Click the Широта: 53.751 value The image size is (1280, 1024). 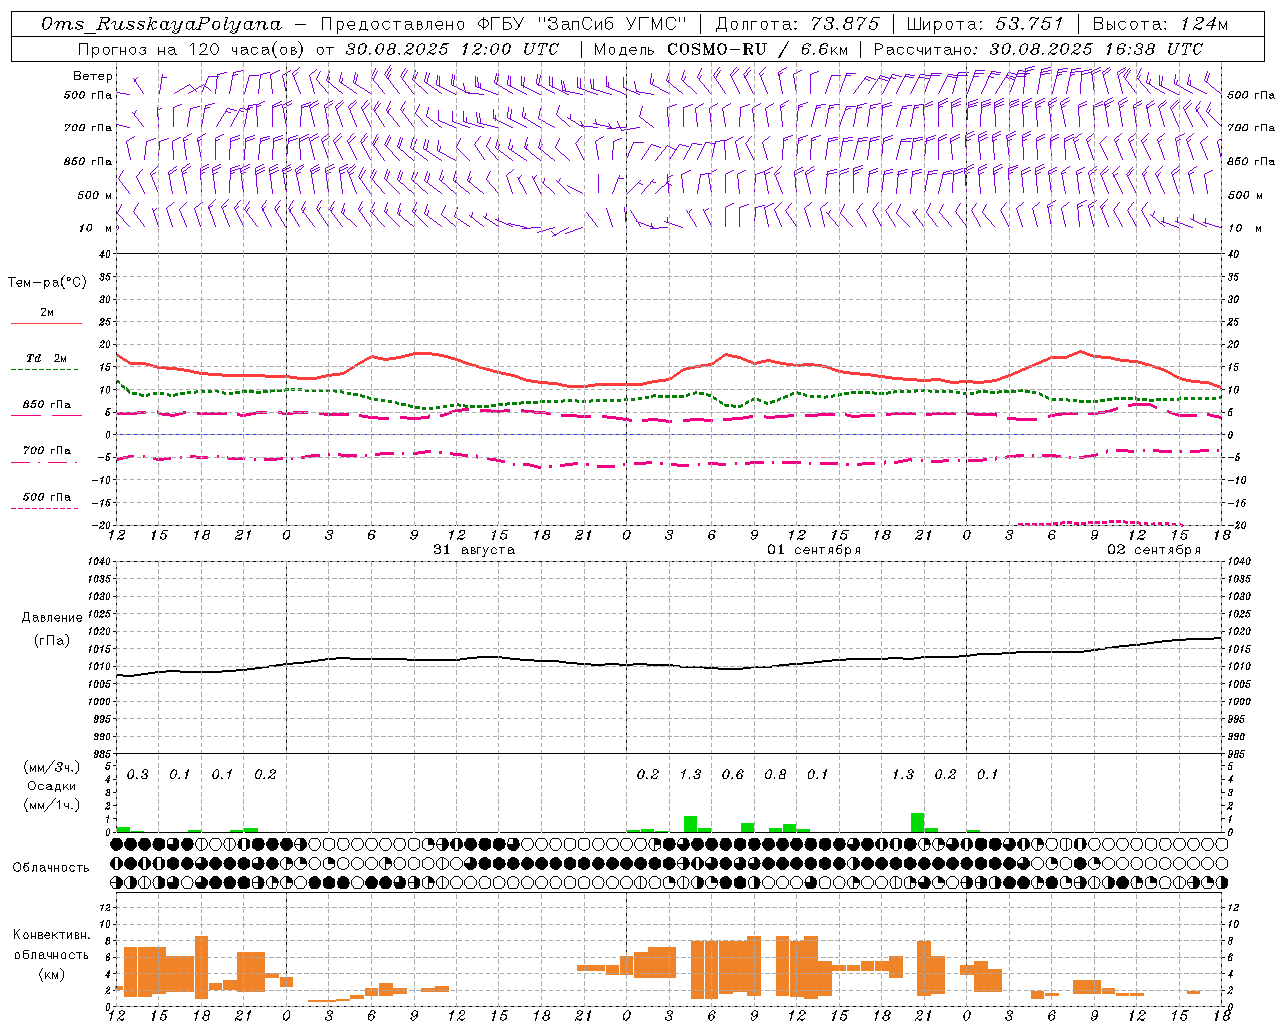985,24
